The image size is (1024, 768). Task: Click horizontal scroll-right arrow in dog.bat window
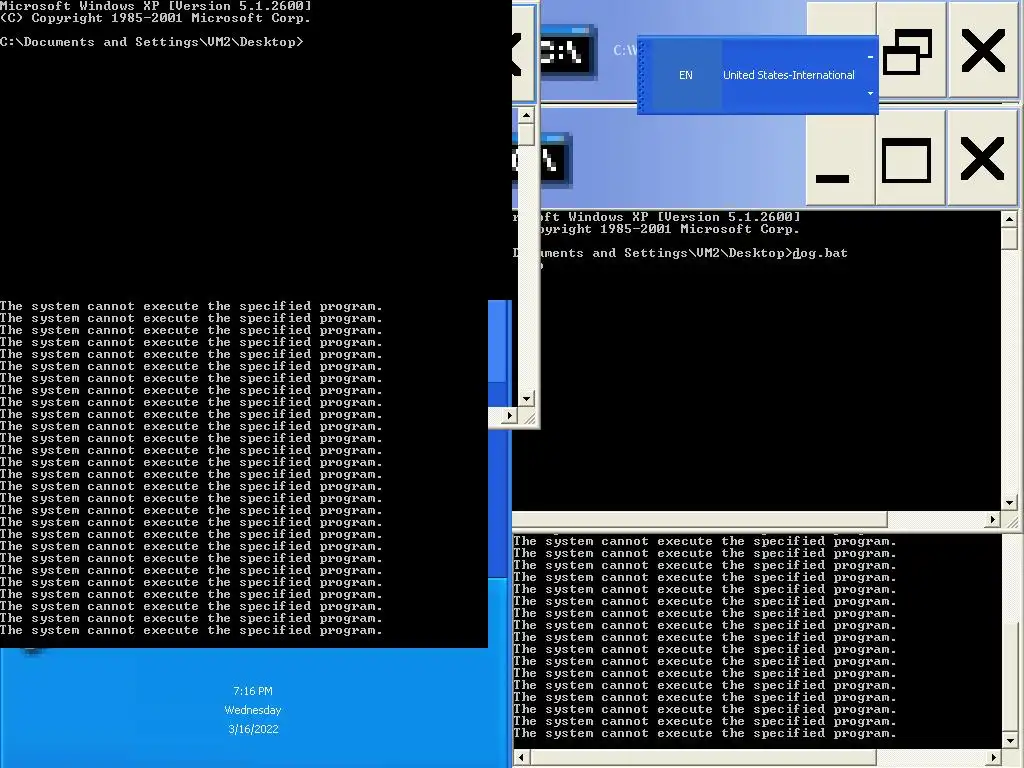tap(993, 520)
